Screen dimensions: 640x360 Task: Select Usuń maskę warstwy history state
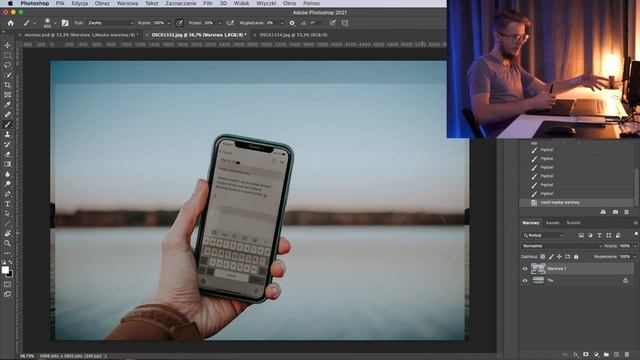tap(576, 202)
